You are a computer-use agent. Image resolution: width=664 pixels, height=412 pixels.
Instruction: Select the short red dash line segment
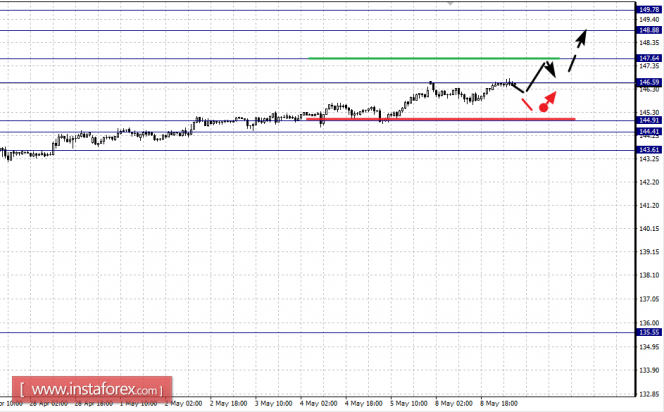[x=526, y=103]
